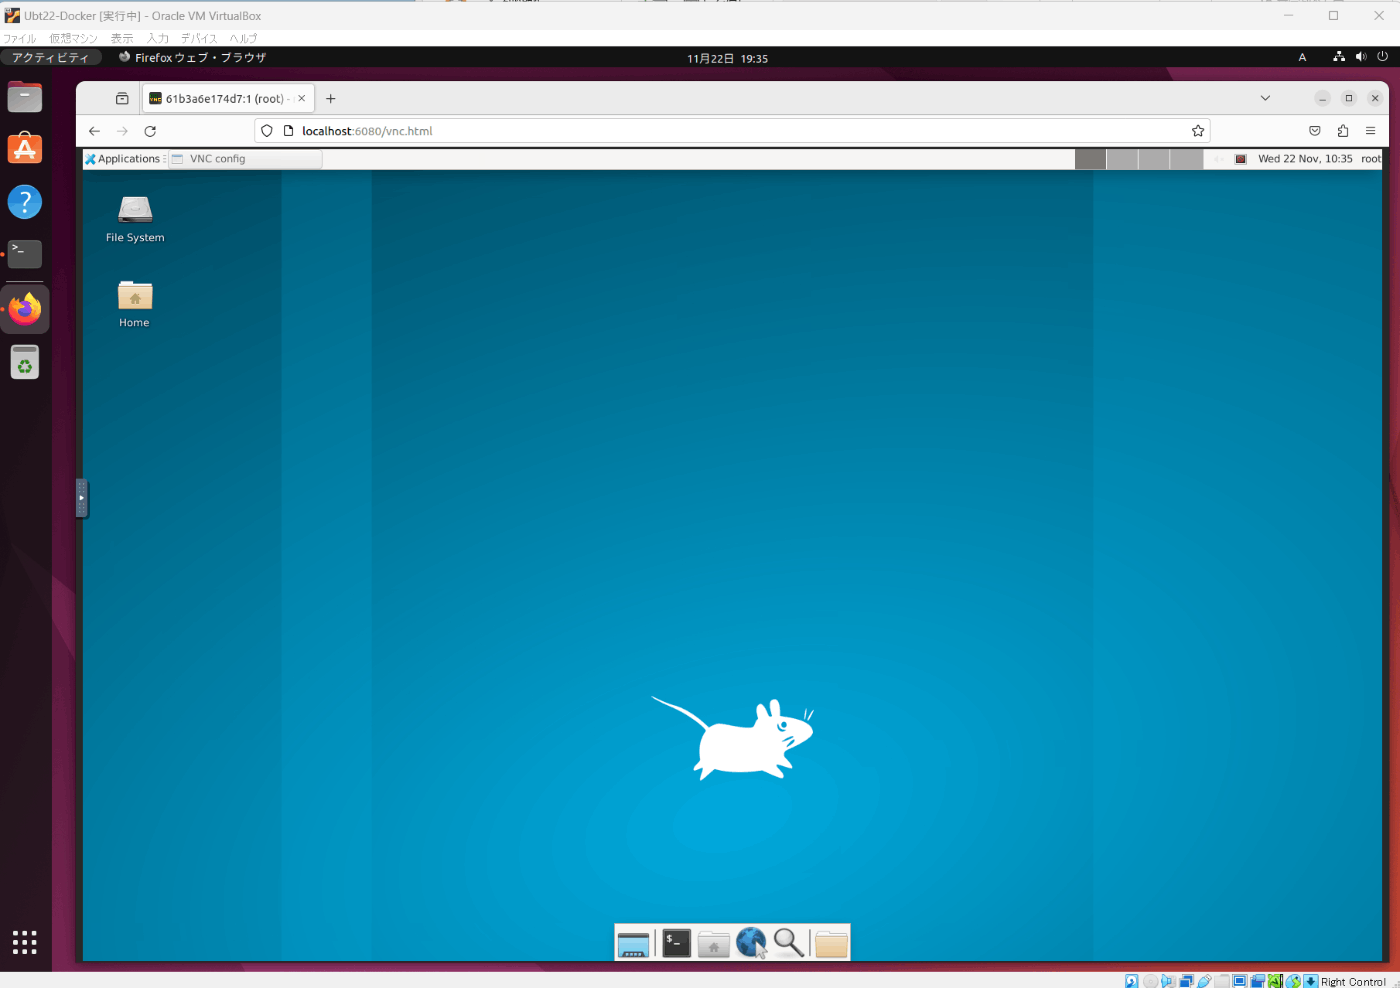Open the Firefox extensions puzzle icon

pyautogui.click(x=1343, y=131)
